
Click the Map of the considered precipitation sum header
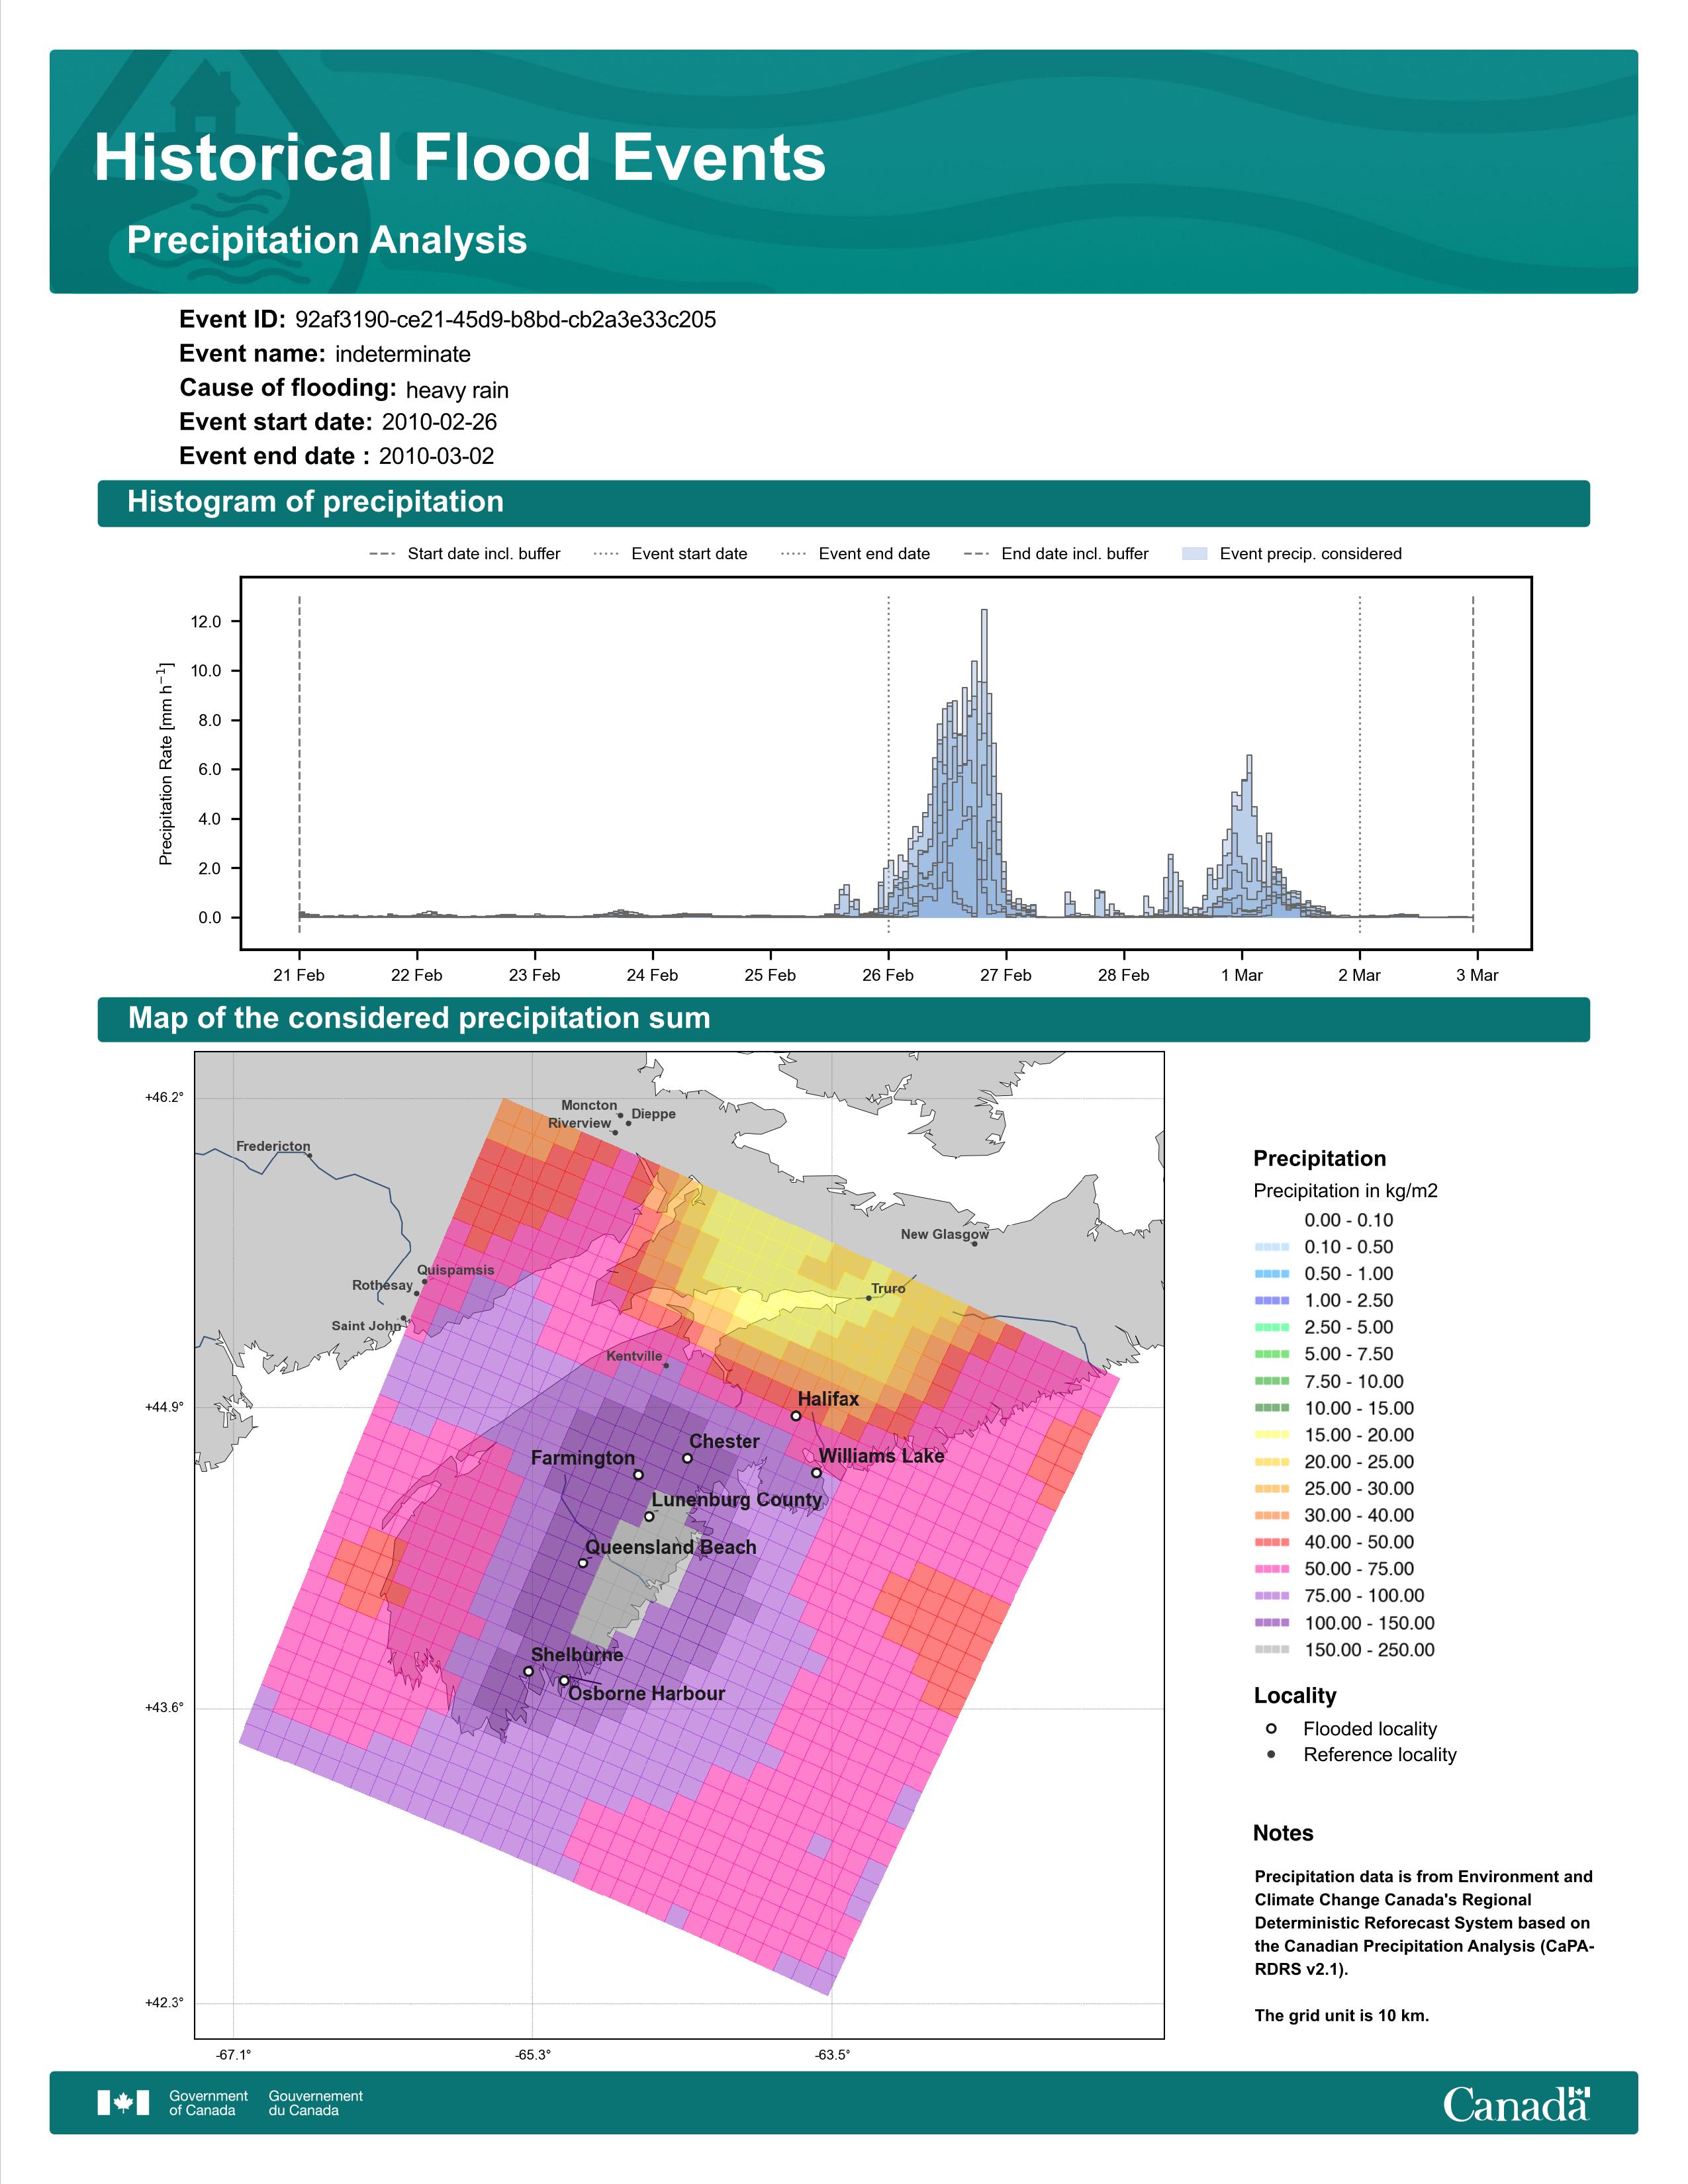[x=843, y=1018]
